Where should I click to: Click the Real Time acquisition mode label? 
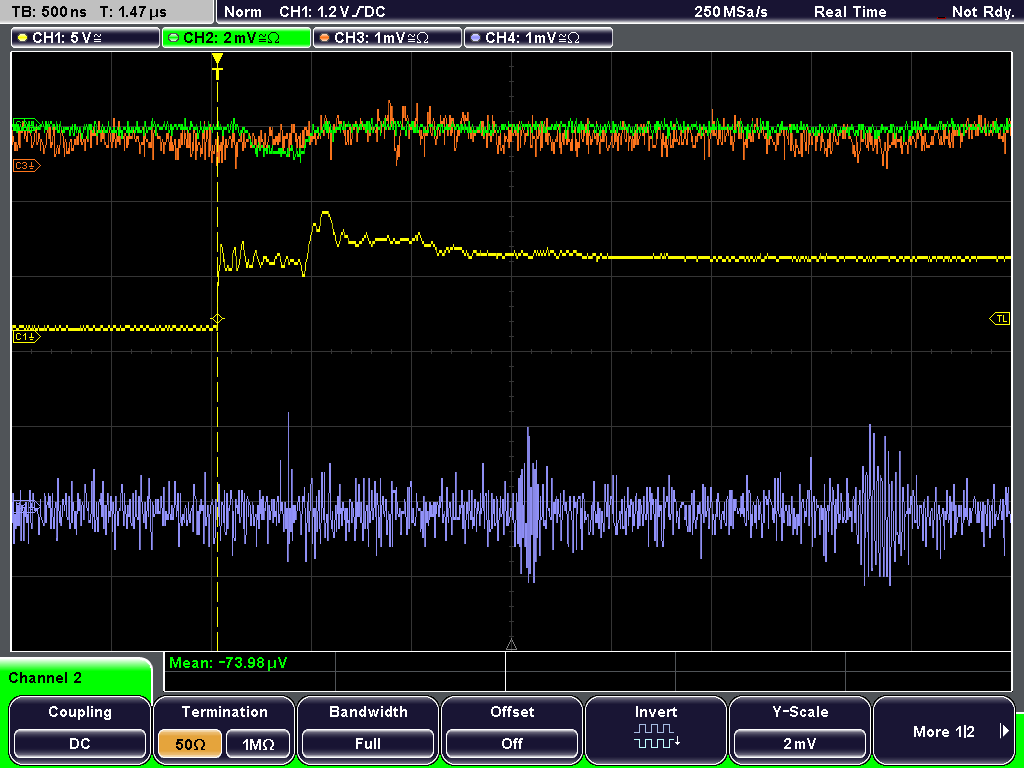(850, 12)
